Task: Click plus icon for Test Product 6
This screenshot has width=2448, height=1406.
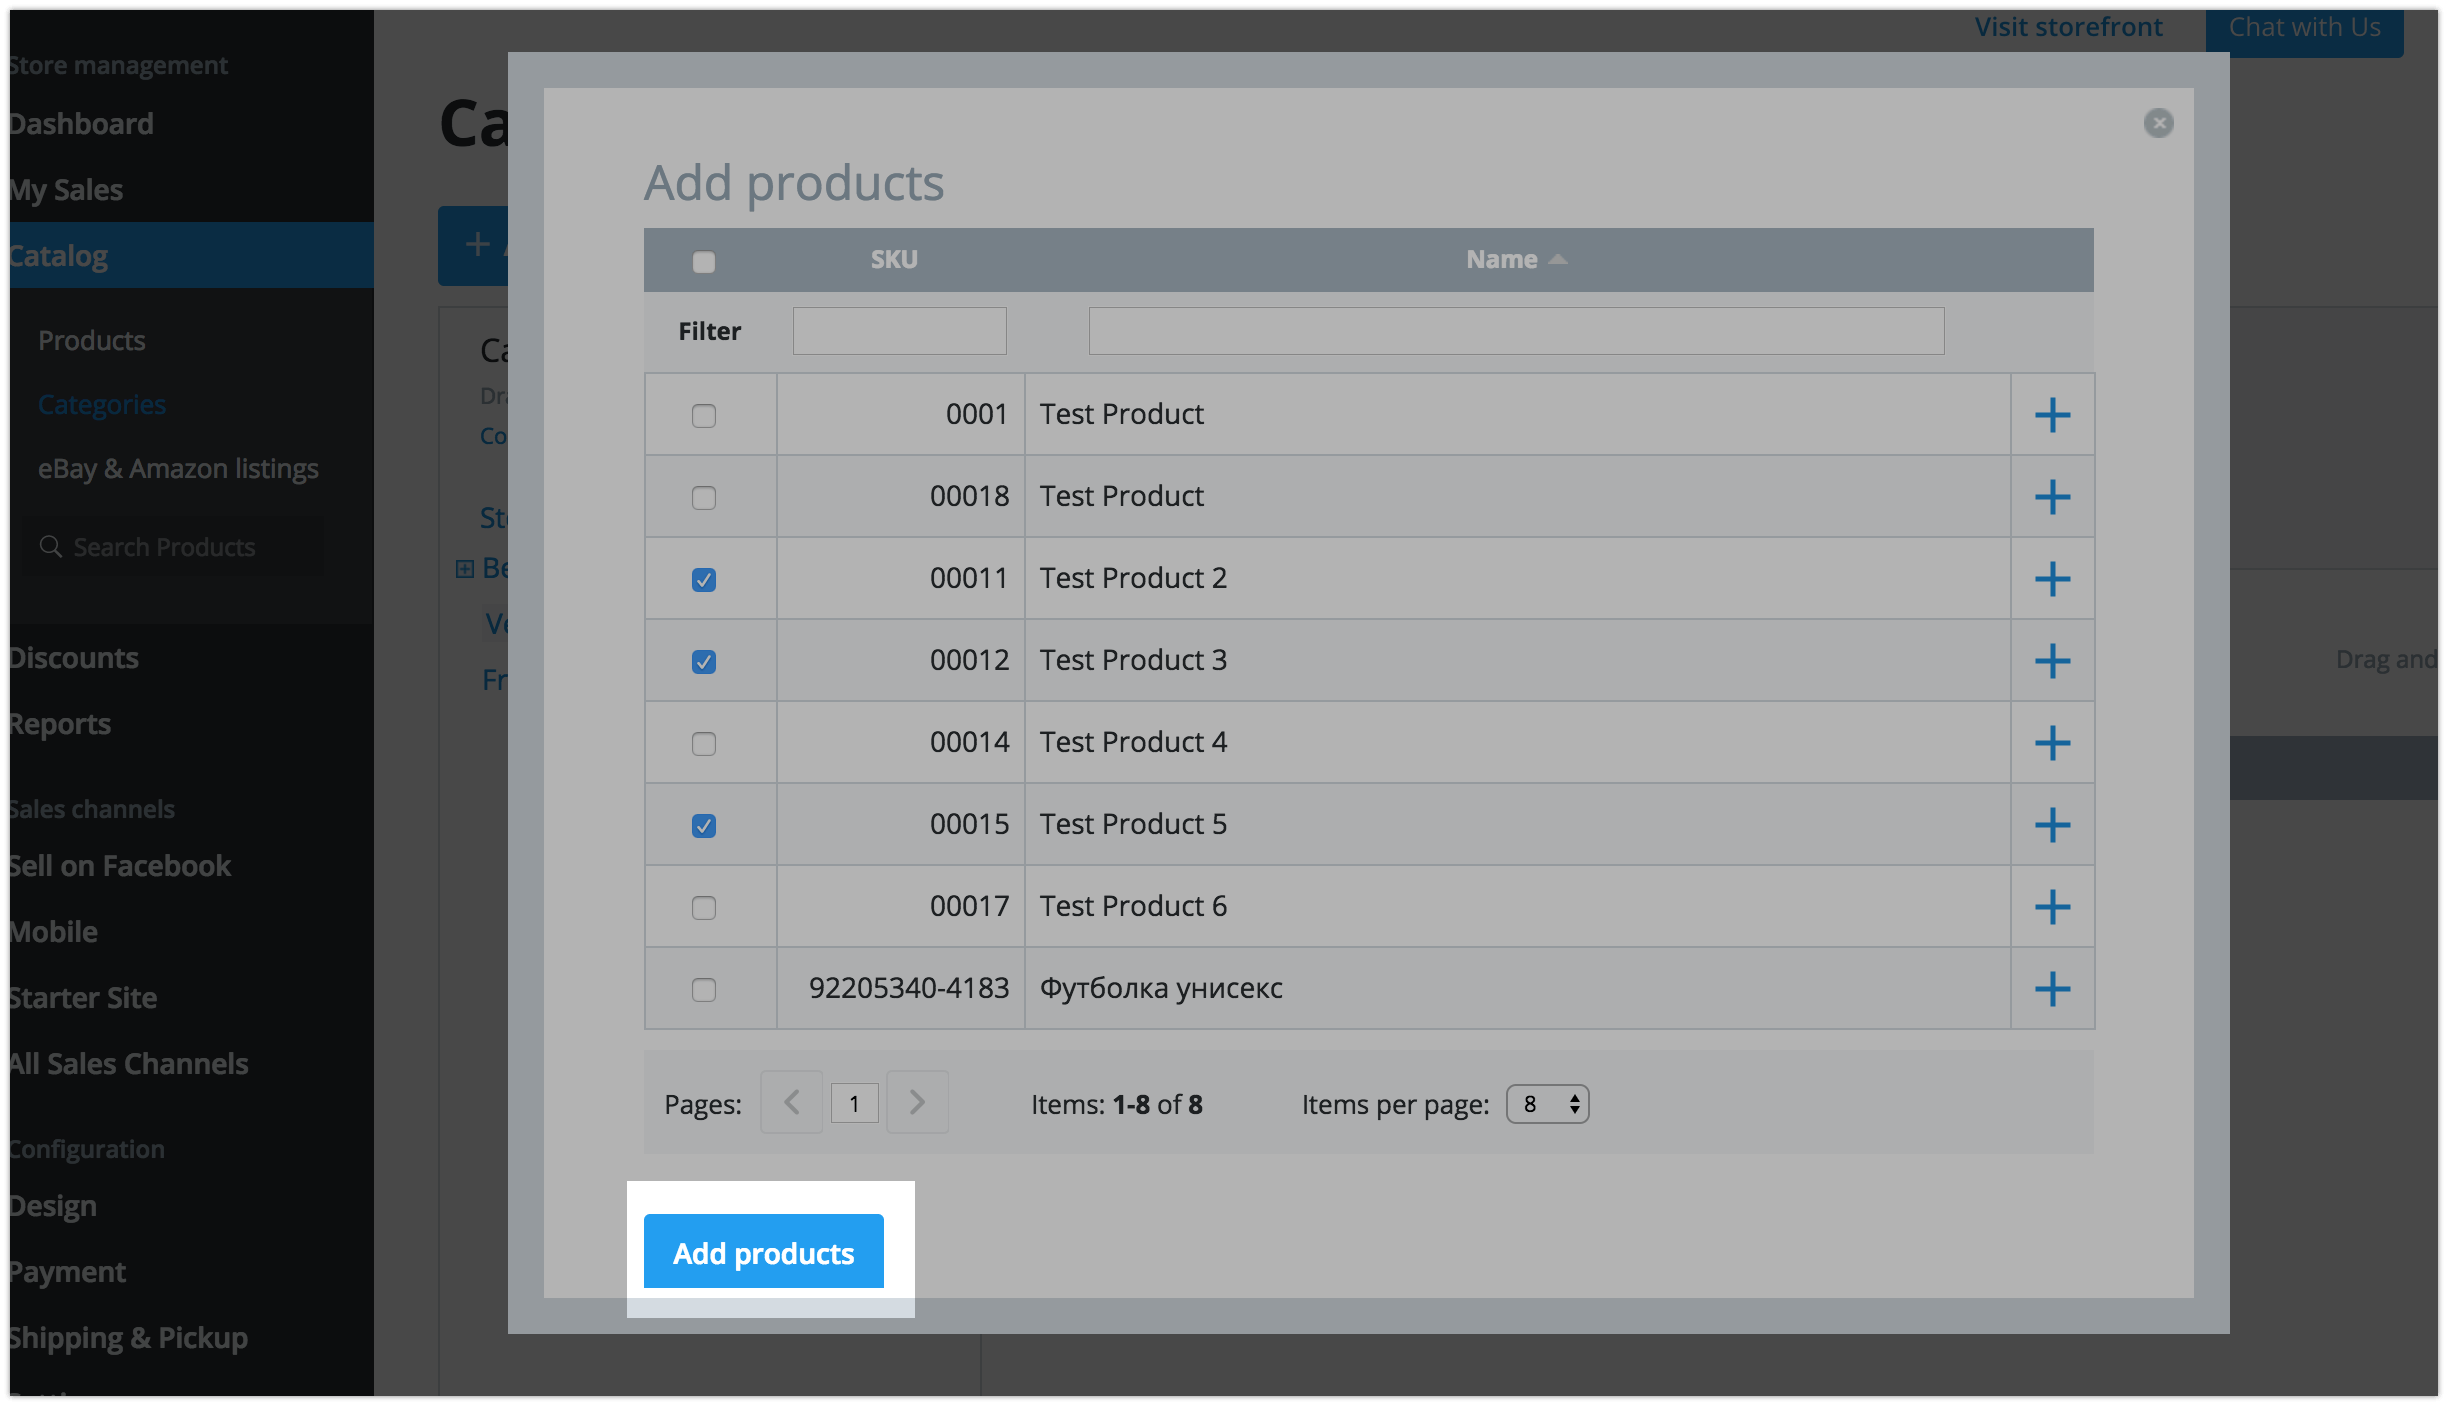Action: pos(2052,907)
